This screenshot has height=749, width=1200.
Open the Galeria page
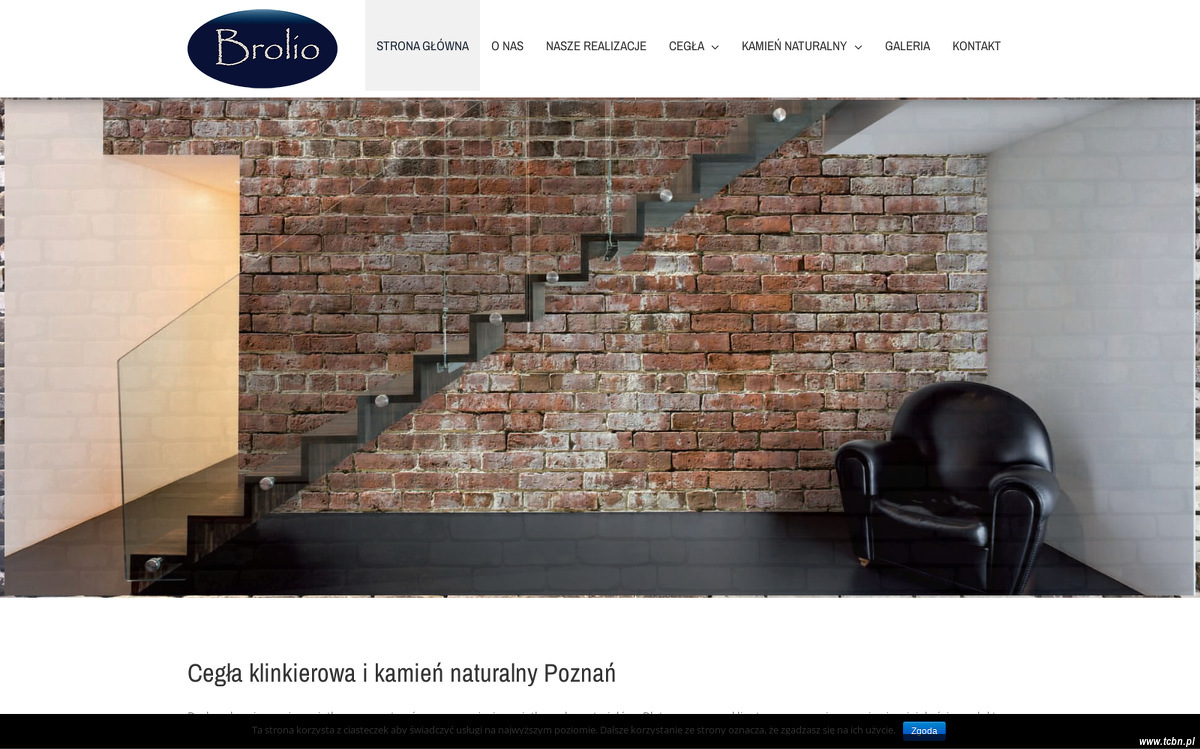point(907,46)
